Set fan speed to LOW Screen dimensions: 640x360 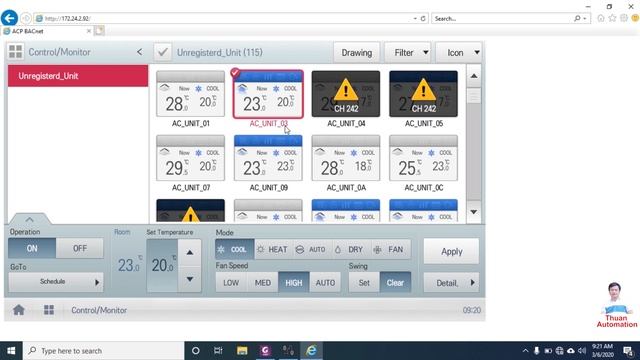(231, 282)
